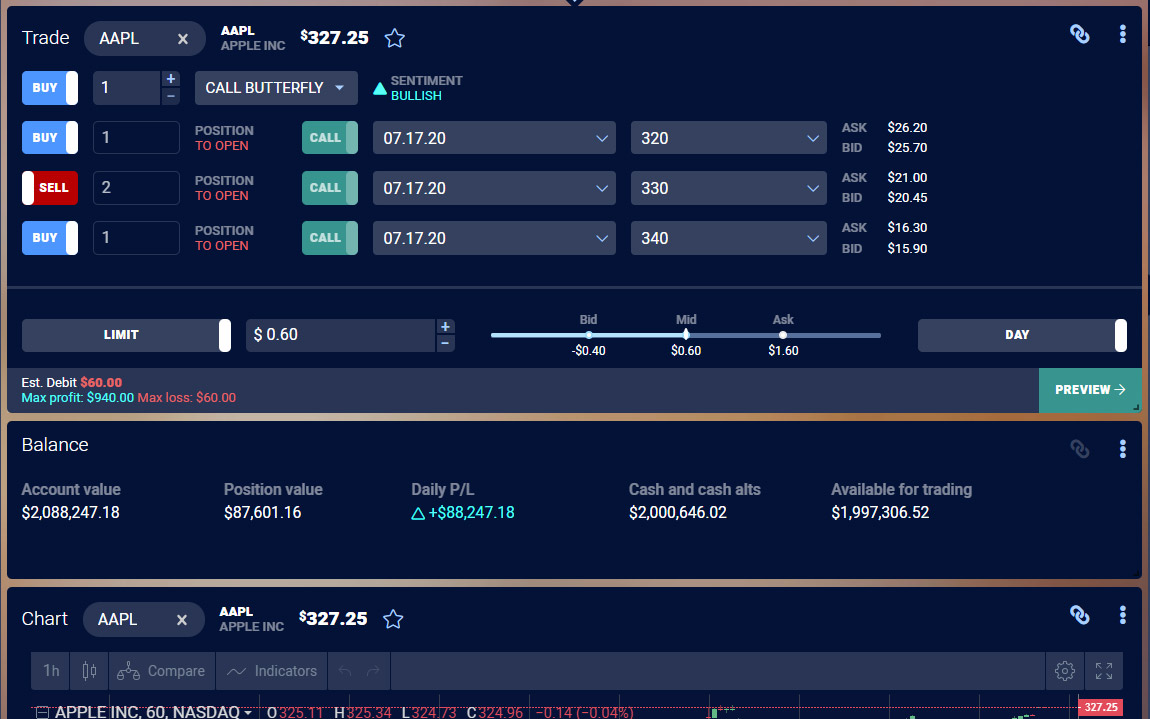Open the 1h chart interval selector
Viewport: 1150px width, 719px height.
click(51, 671)
